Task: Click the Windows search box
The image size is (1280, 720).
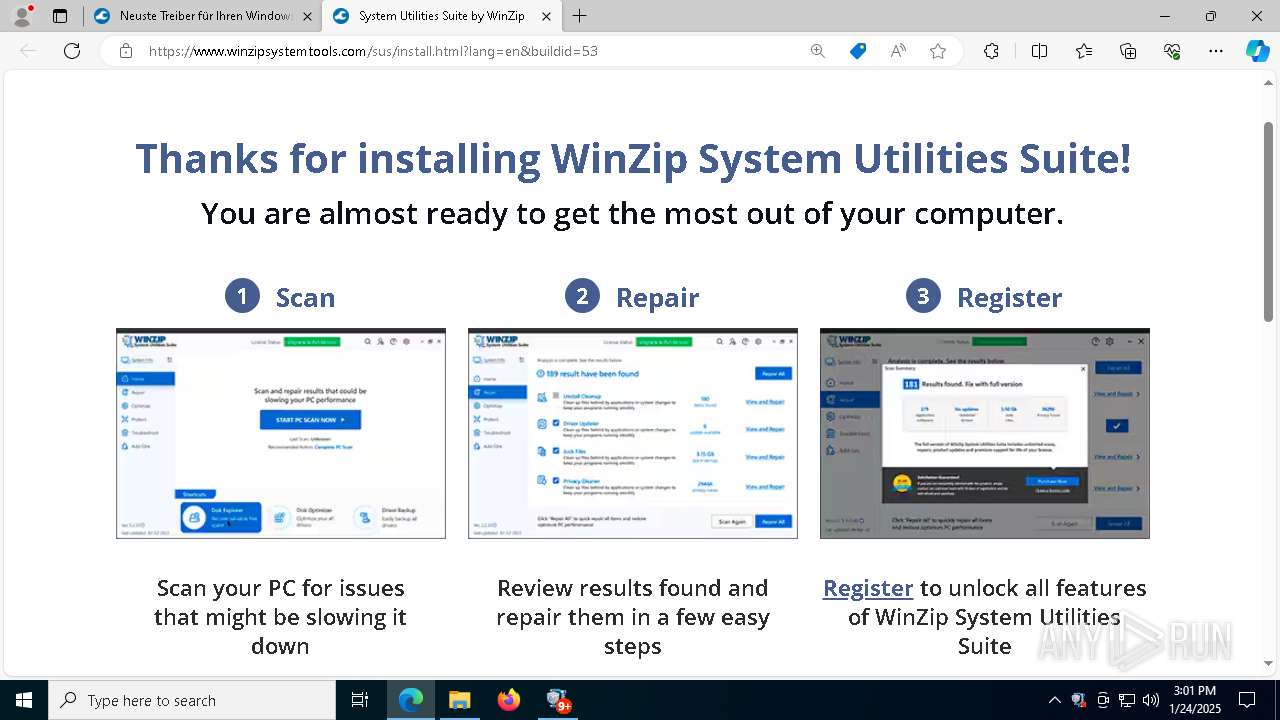Action: [192, 700]
